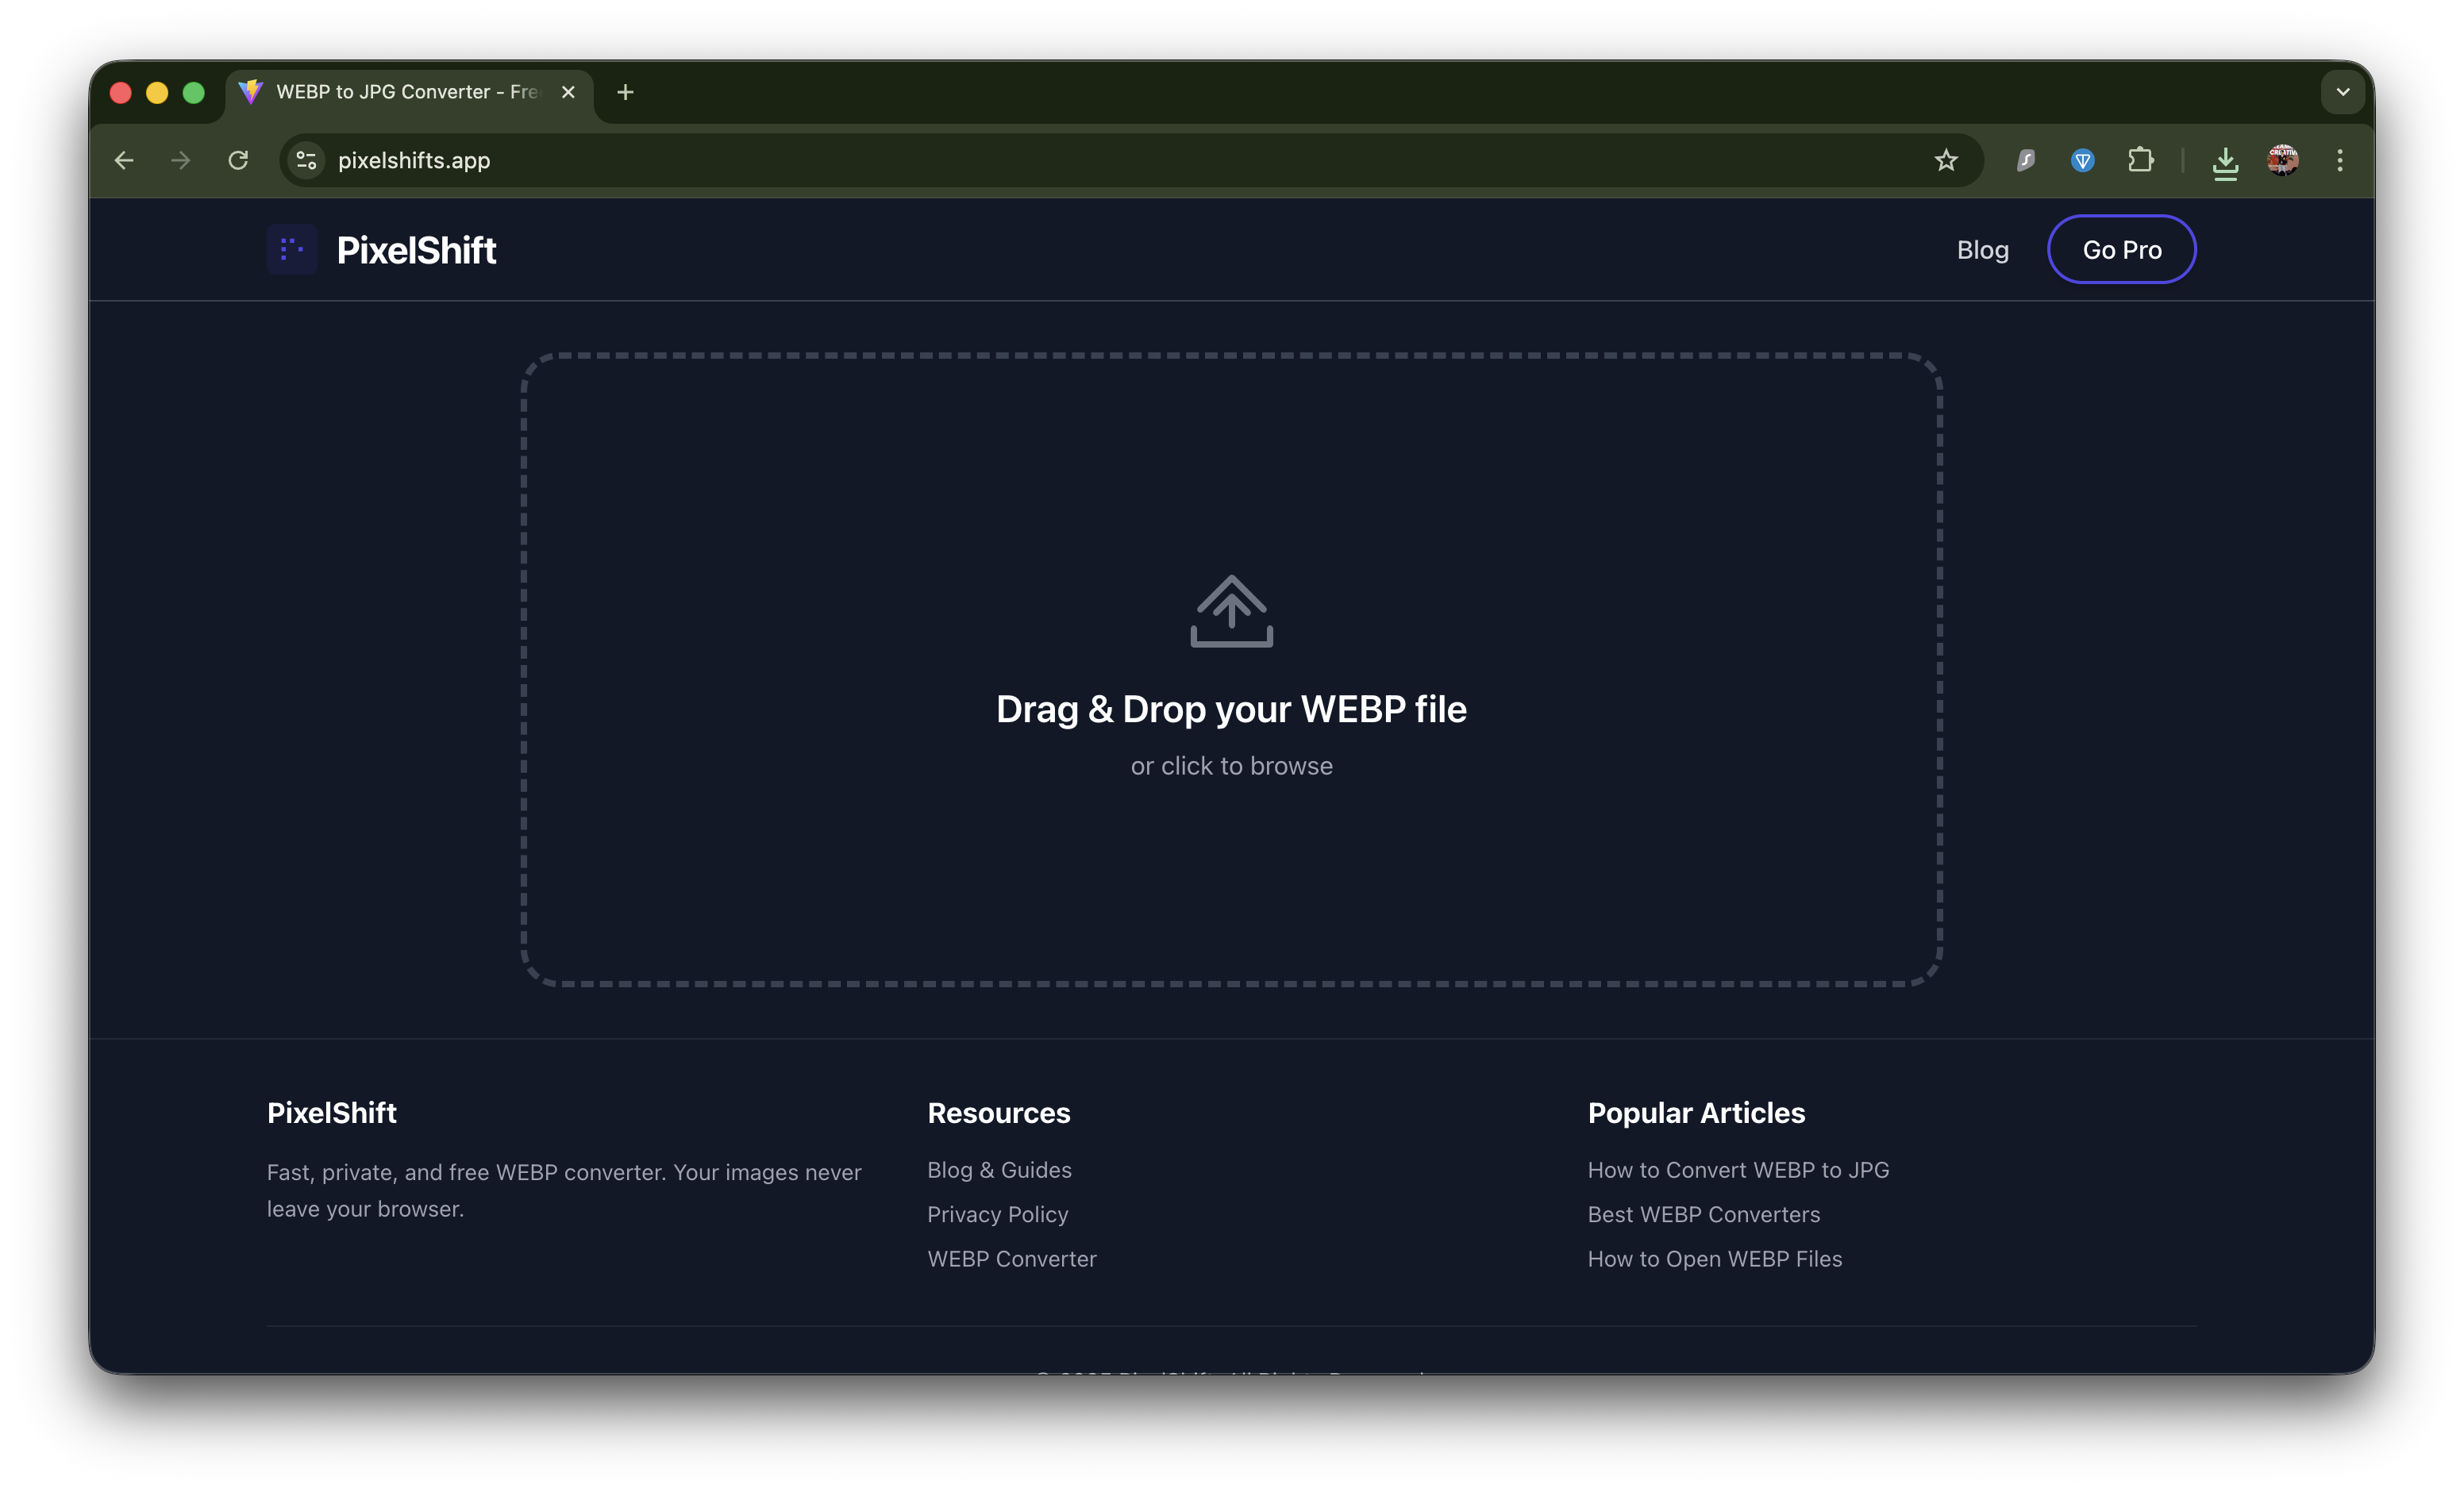Viewport: 2464px width, 1492px height.
Task: Go back using the browser back arrow
Action: point(124,160)
